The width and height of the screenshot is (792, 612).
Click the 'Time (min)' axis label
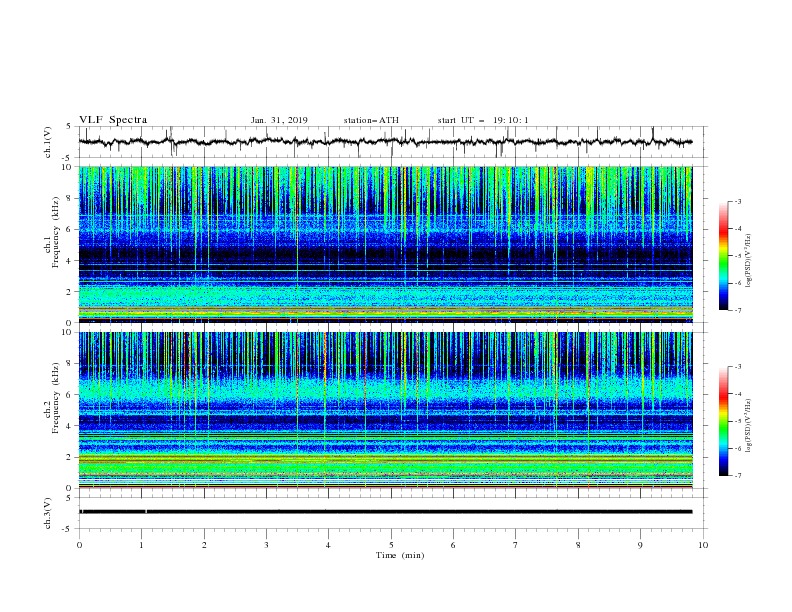pyautogui.click(x=400, y=555)
